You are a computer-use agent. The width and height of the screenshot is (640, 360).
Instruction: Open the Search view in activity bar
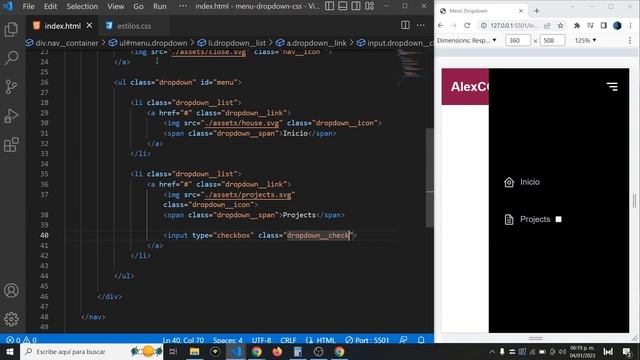click(11, 58)
